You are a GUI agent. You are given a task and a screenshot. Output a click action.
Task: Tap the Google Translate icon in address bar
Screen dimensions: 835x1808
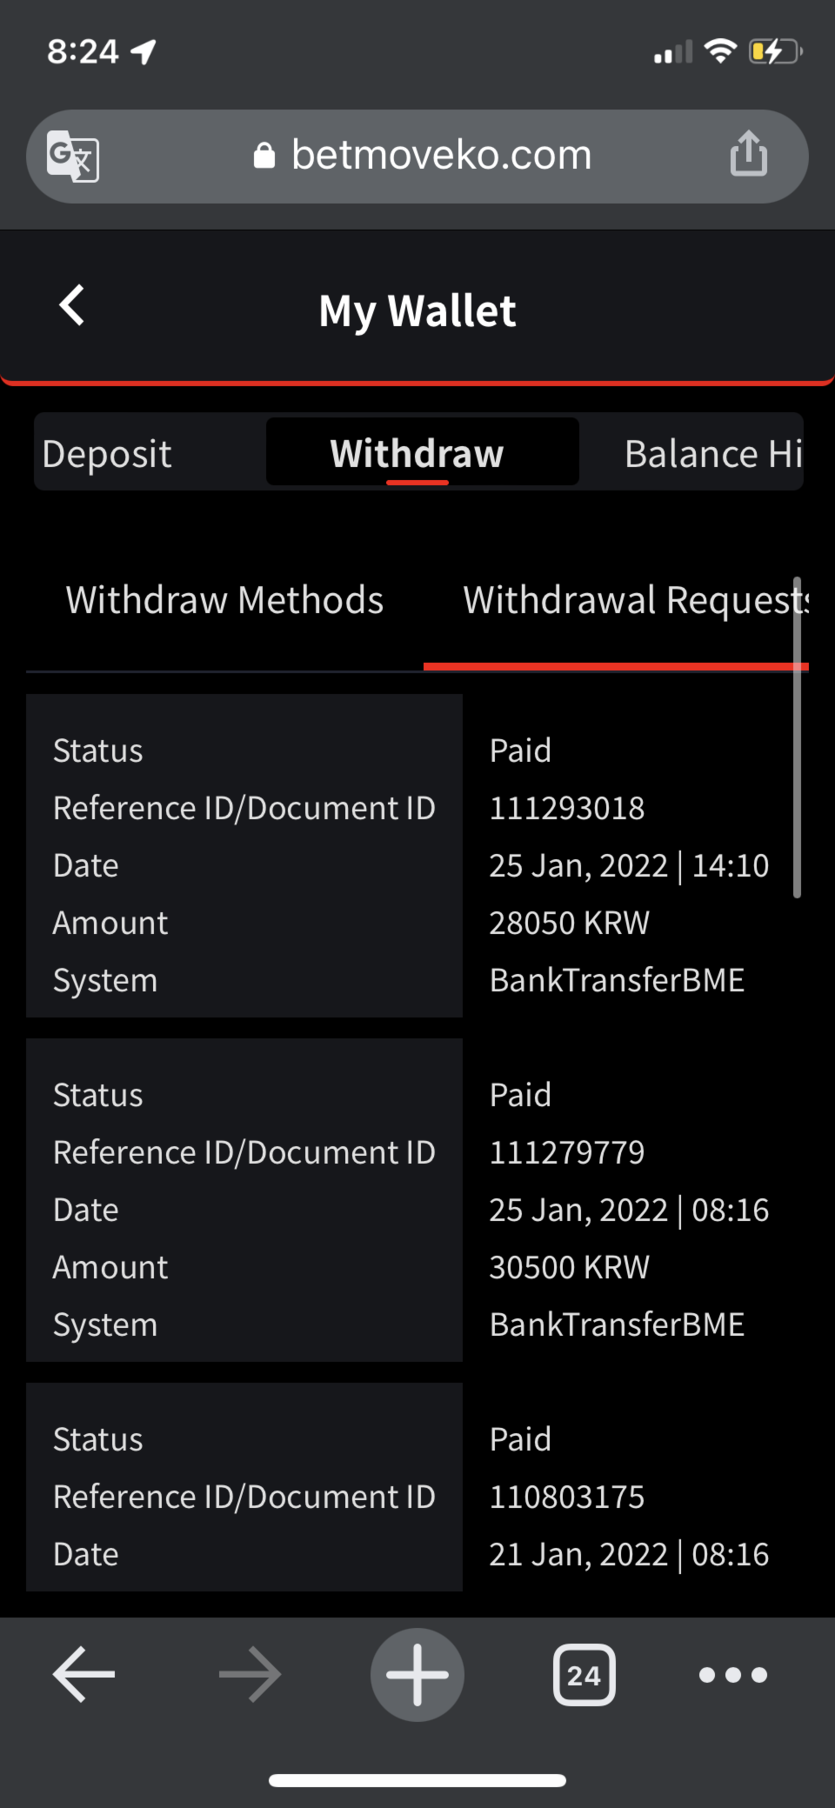(73, 157)
